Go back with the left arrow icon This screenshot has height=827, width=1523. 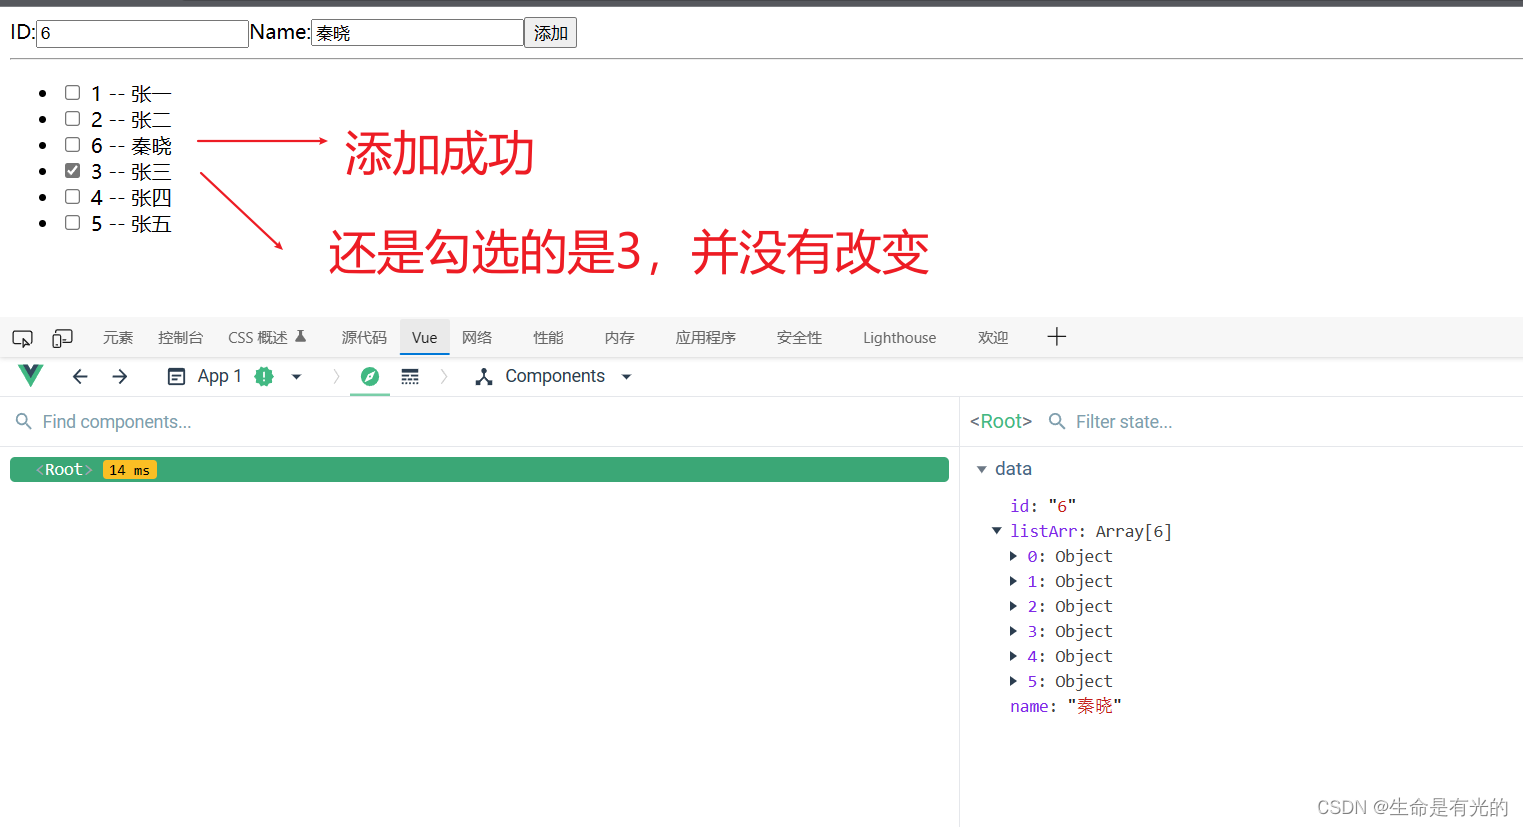click(80, 376)
